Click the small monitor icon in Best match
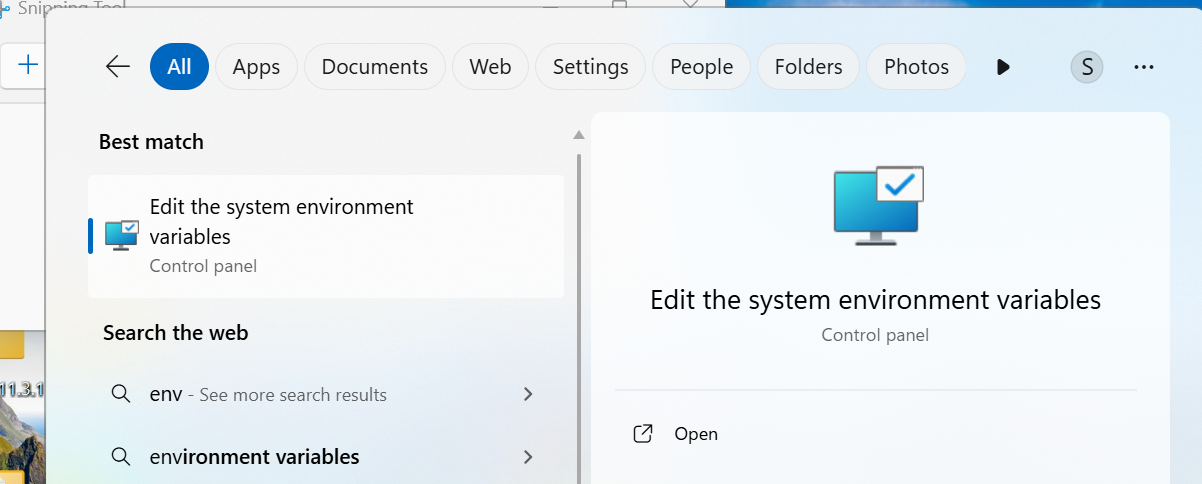The image size is (1202, 484). tap(121, 236)
